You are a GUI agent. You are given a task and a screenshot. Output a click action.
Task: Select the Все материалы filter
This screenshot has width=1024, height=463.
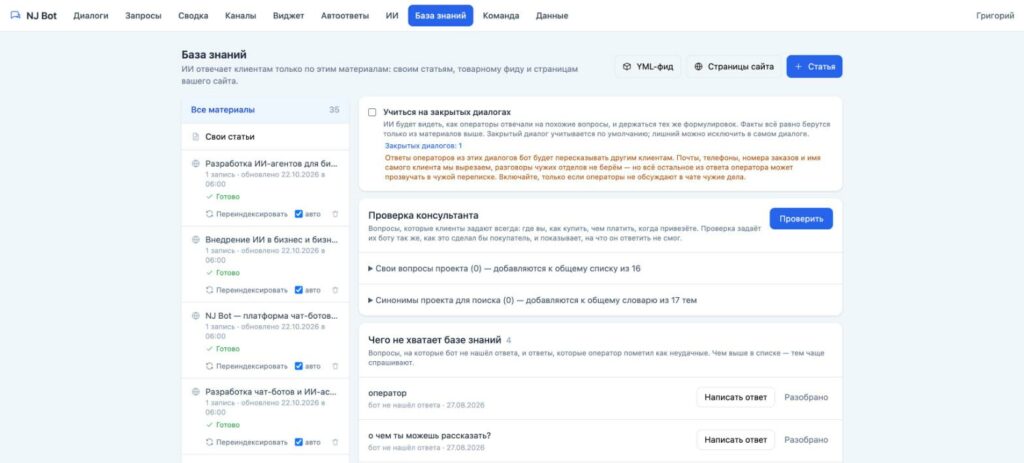(265, 110)
